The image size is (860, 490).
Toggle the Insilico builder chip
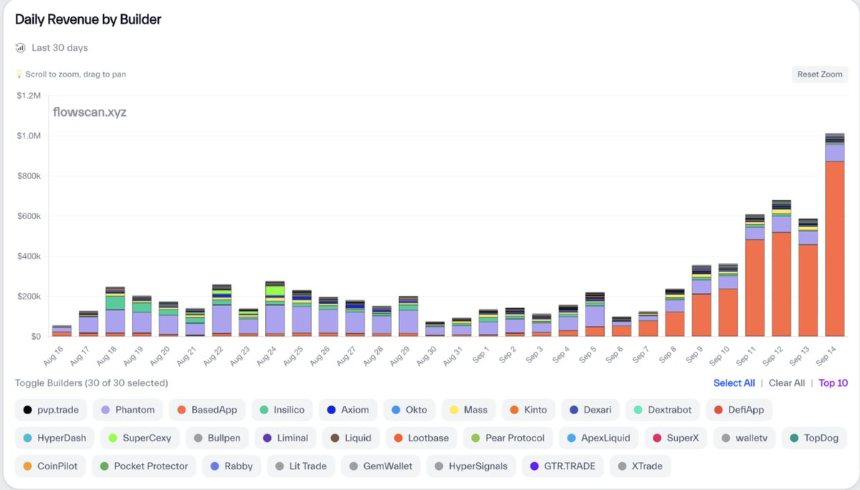point(282,410)
